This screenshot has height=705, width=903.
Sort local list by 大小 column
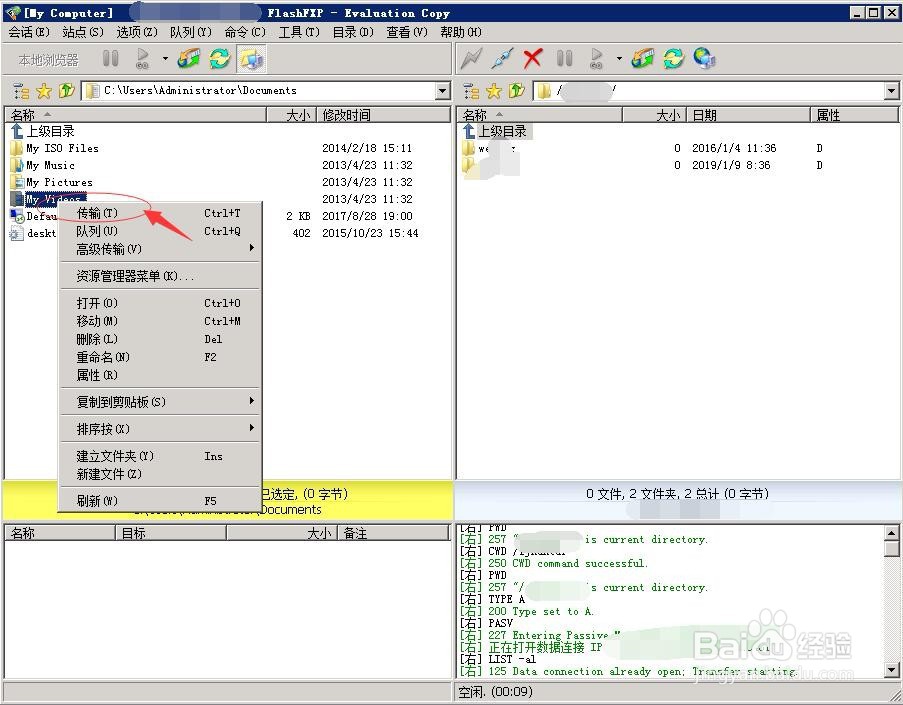[292, 115]
